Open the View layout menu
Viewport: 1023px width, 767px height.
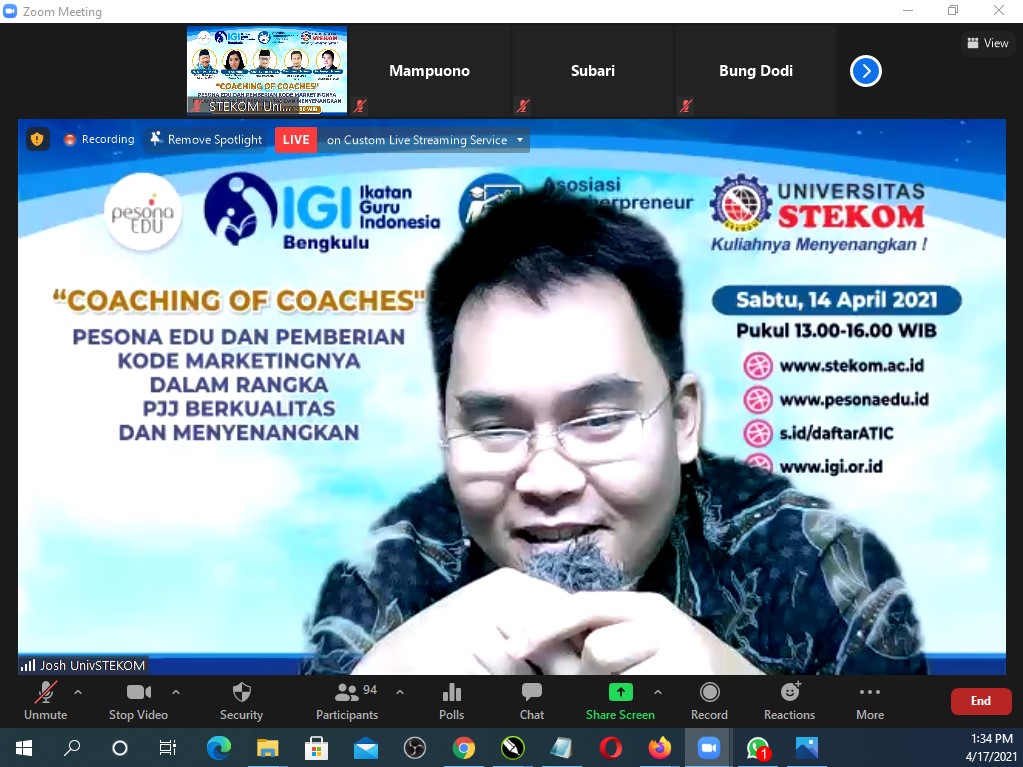click(988, 43)
